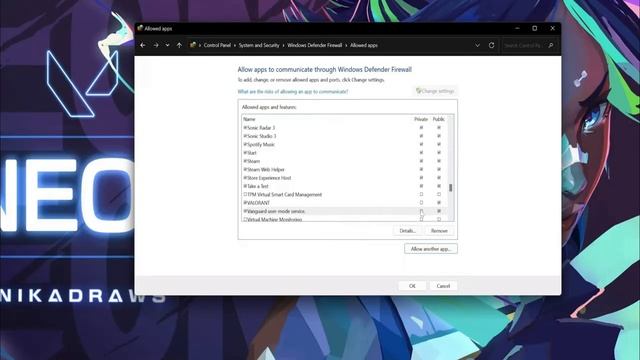This screenshot has width=640, height=360.
Task: Open the Control Panel breadcrumb
Action: coord(217,45)
